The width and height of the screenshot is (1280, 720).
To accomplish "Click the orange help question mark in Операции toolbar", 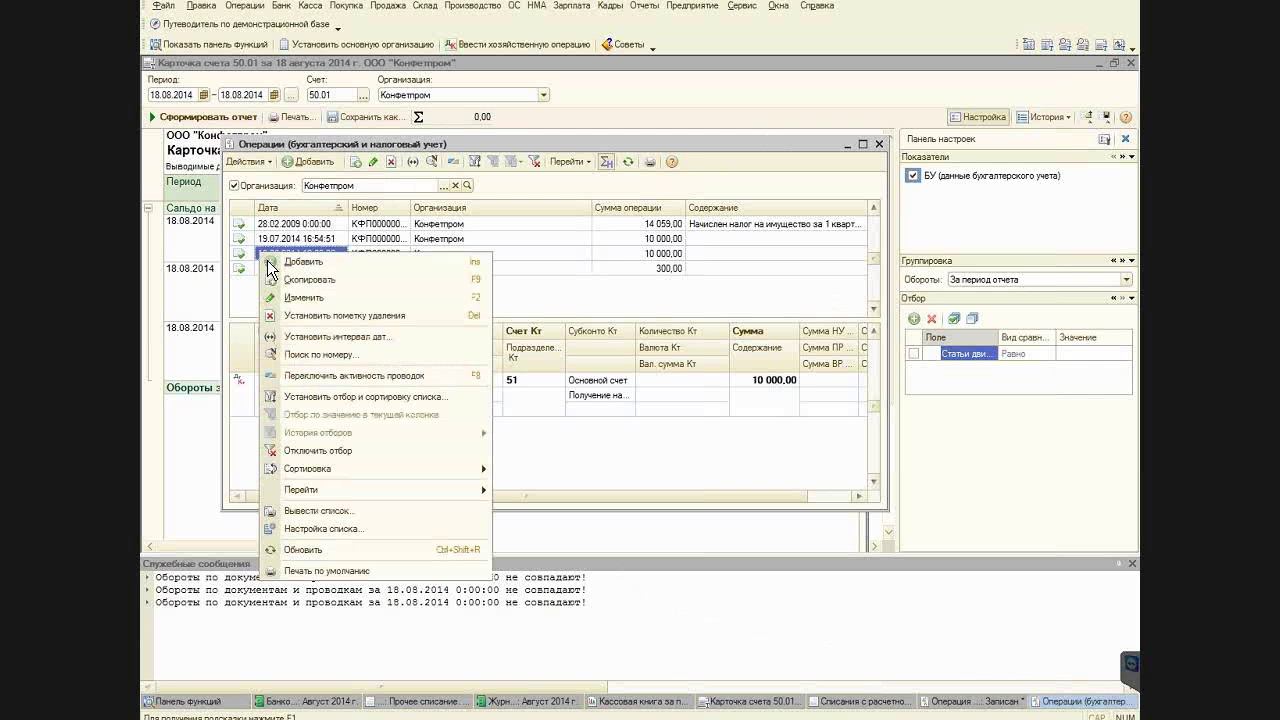I will tap(672, 162).
